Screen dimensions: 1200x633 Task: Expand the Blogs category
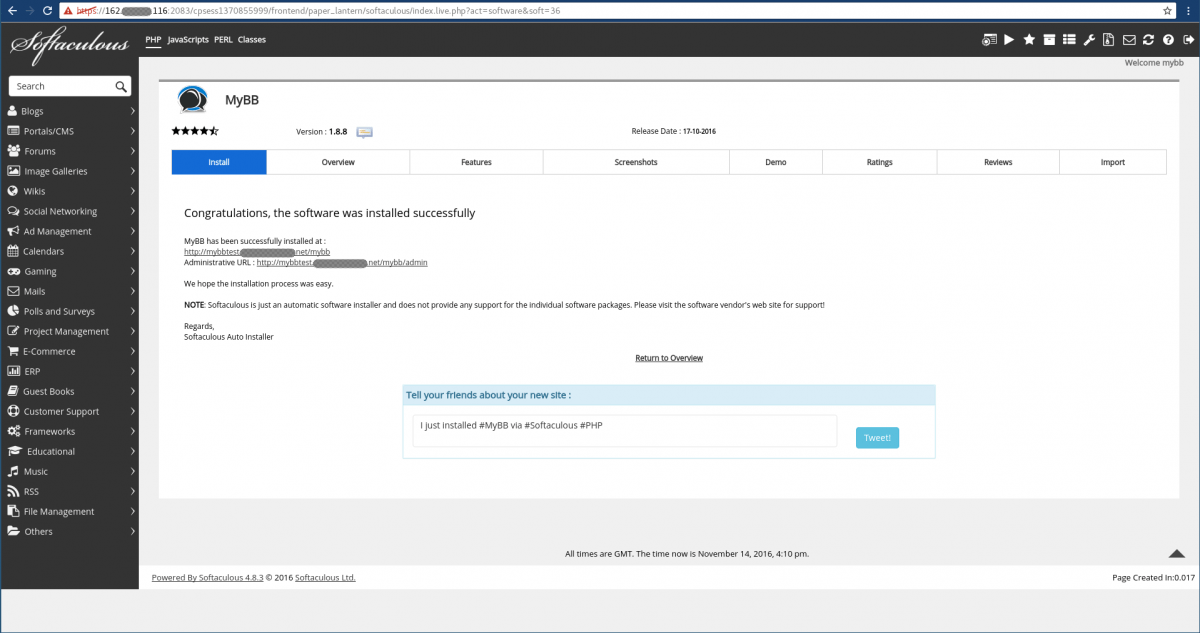click(x=33, y=111)
